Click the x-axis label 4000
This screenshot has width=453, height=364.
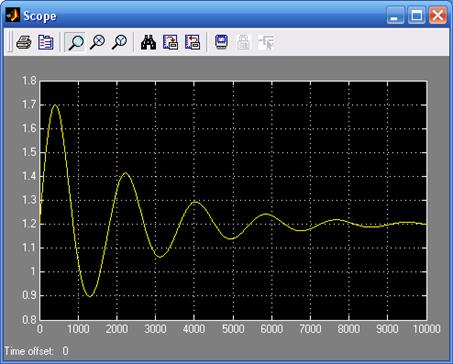tap(194, 329)
